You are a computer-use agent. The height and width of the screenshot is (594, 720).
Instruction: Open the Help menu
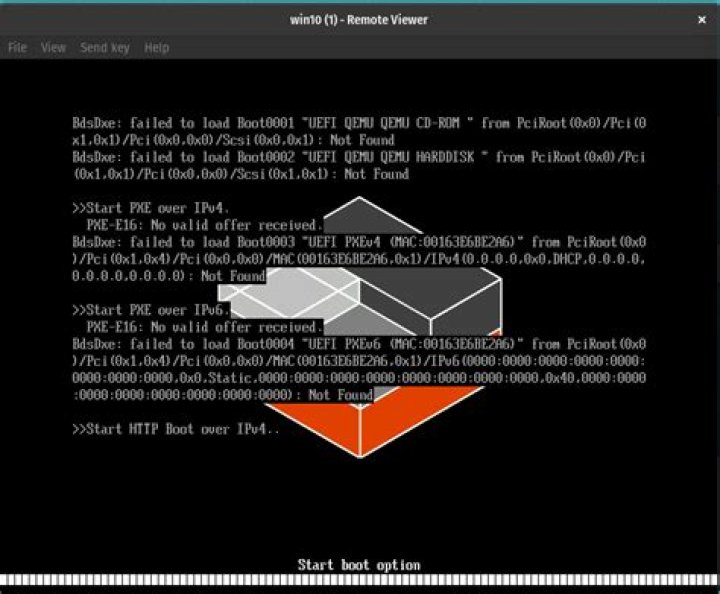tap(157, 48)
